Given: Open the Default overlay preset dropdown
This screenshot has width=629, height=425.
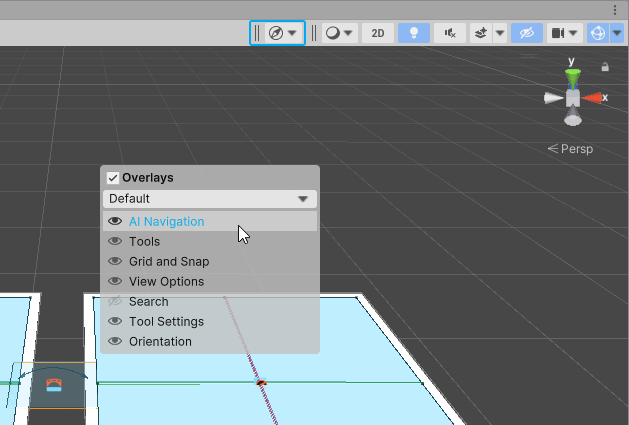Looking at the screenshot, I should click(x=209, y=199).
